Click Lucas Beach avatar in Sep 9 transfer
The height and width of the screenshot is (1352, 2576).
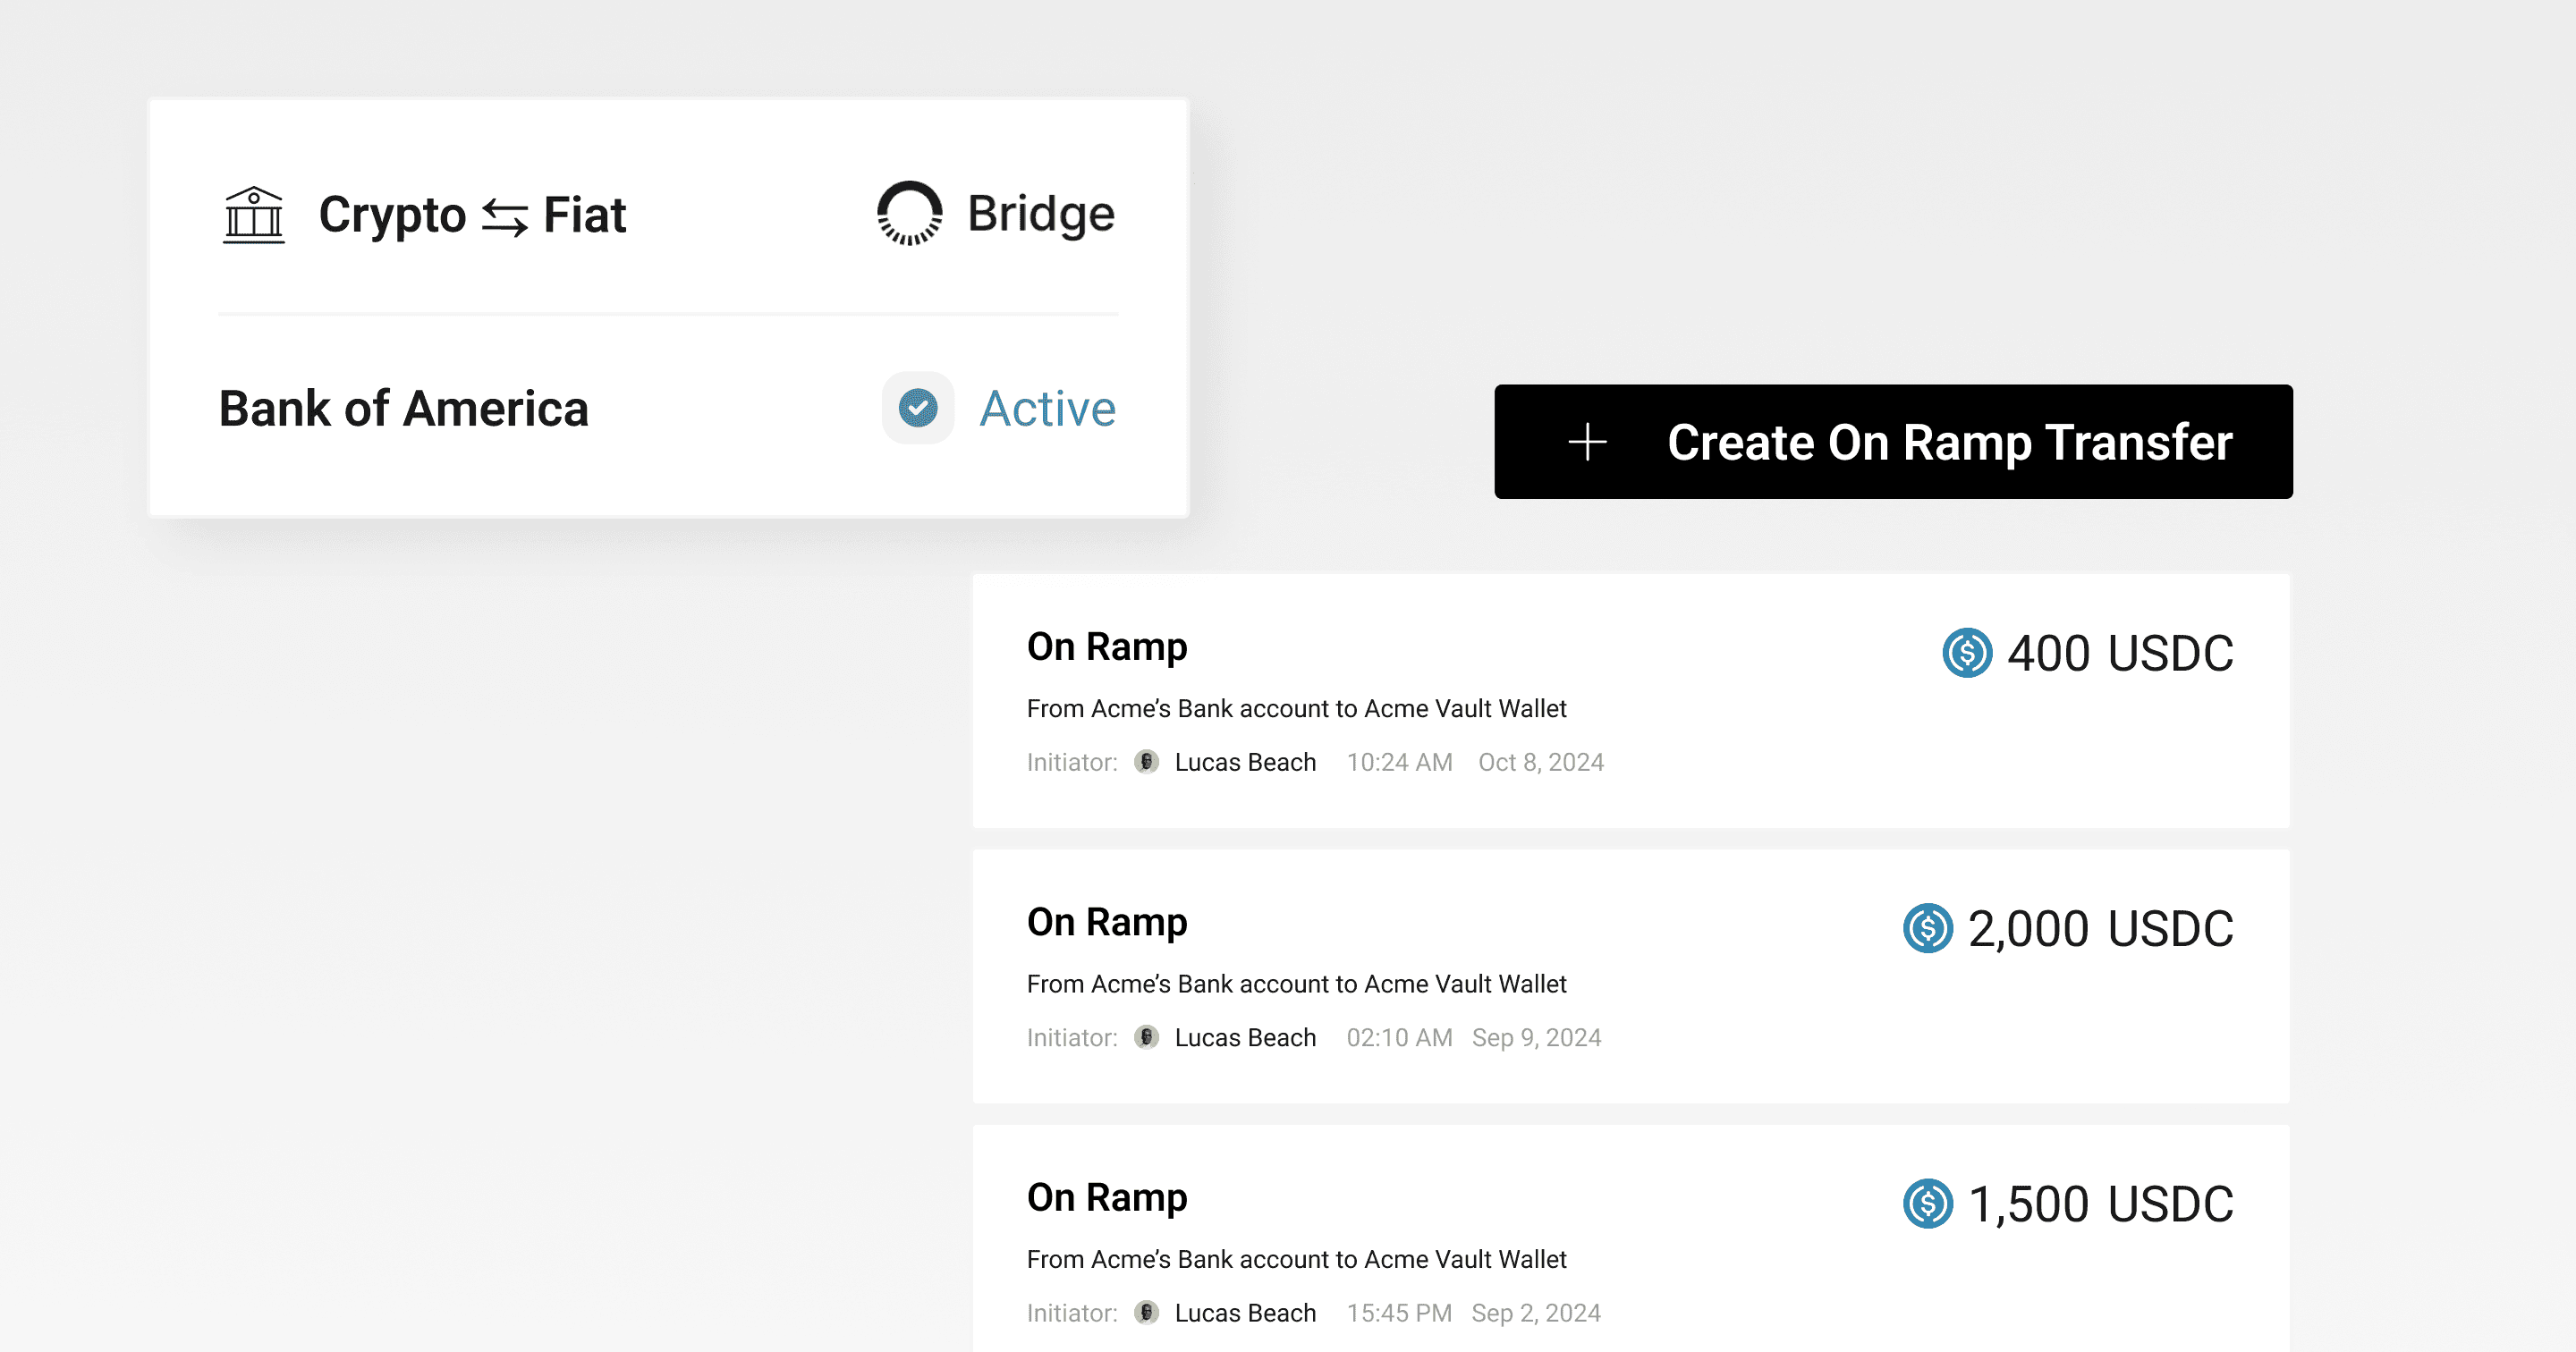click(1146, 1037)
